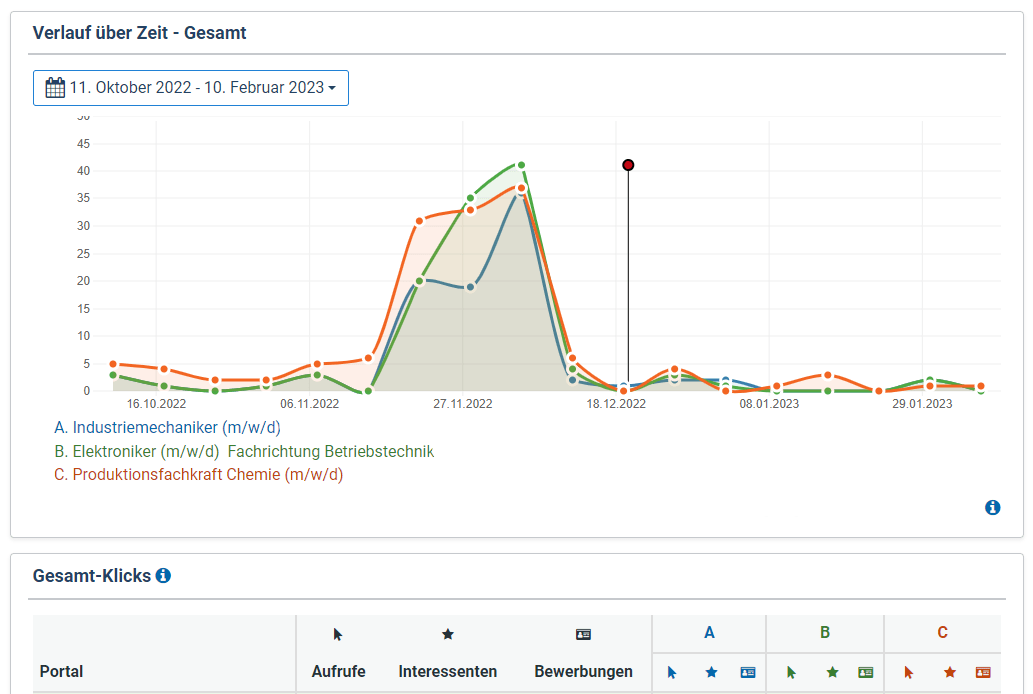Click green star icon under column B
Screen dimensions: 1033x694
coord(832,673)
